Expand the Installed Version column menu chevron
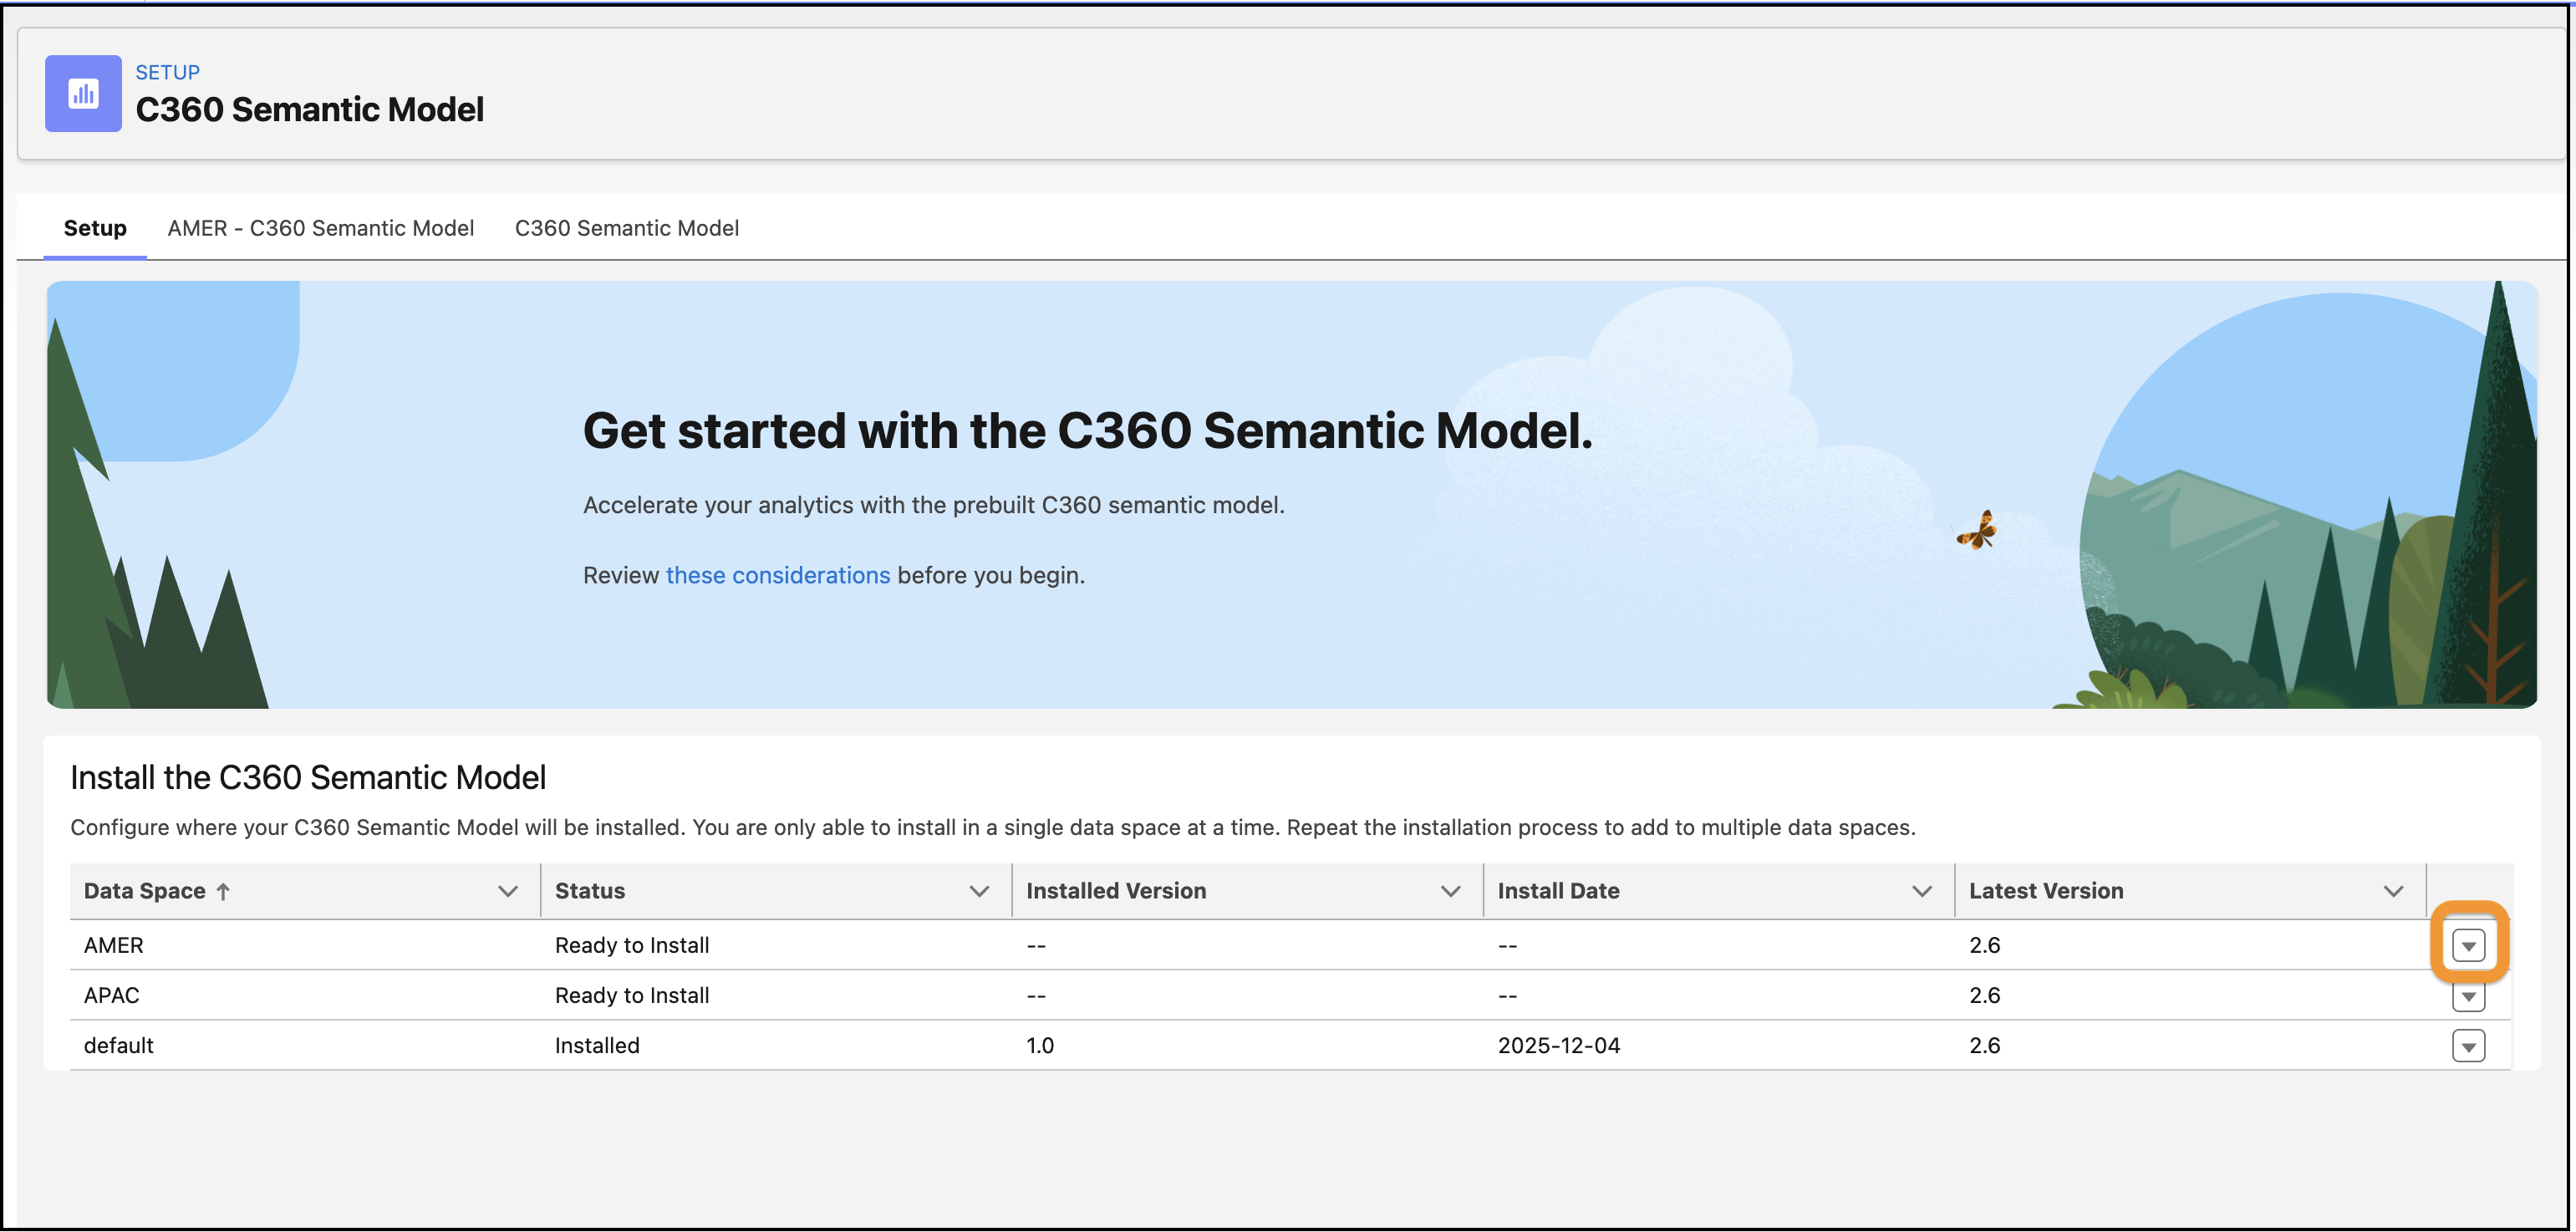Viewport: 2576px width, 1232px height. pos(1450,891)
